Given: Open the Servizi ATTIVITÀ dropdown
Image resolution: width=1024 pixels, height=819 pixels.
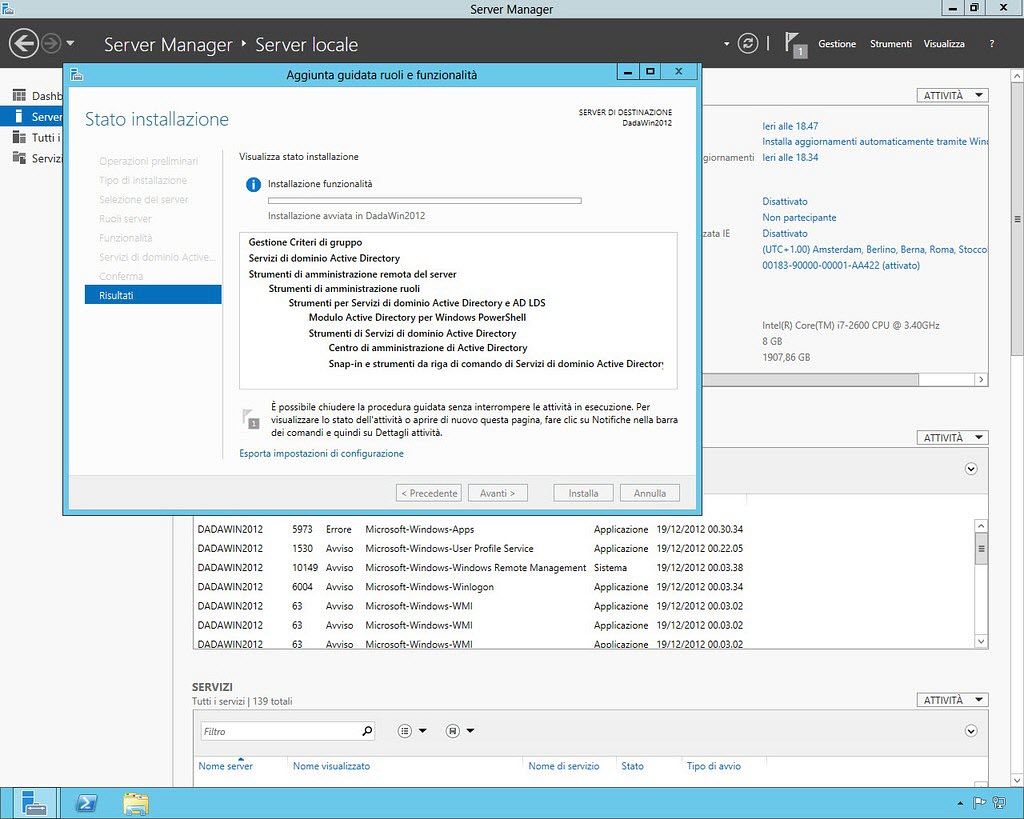Looking at the screenshot, I should coord(952,700).
